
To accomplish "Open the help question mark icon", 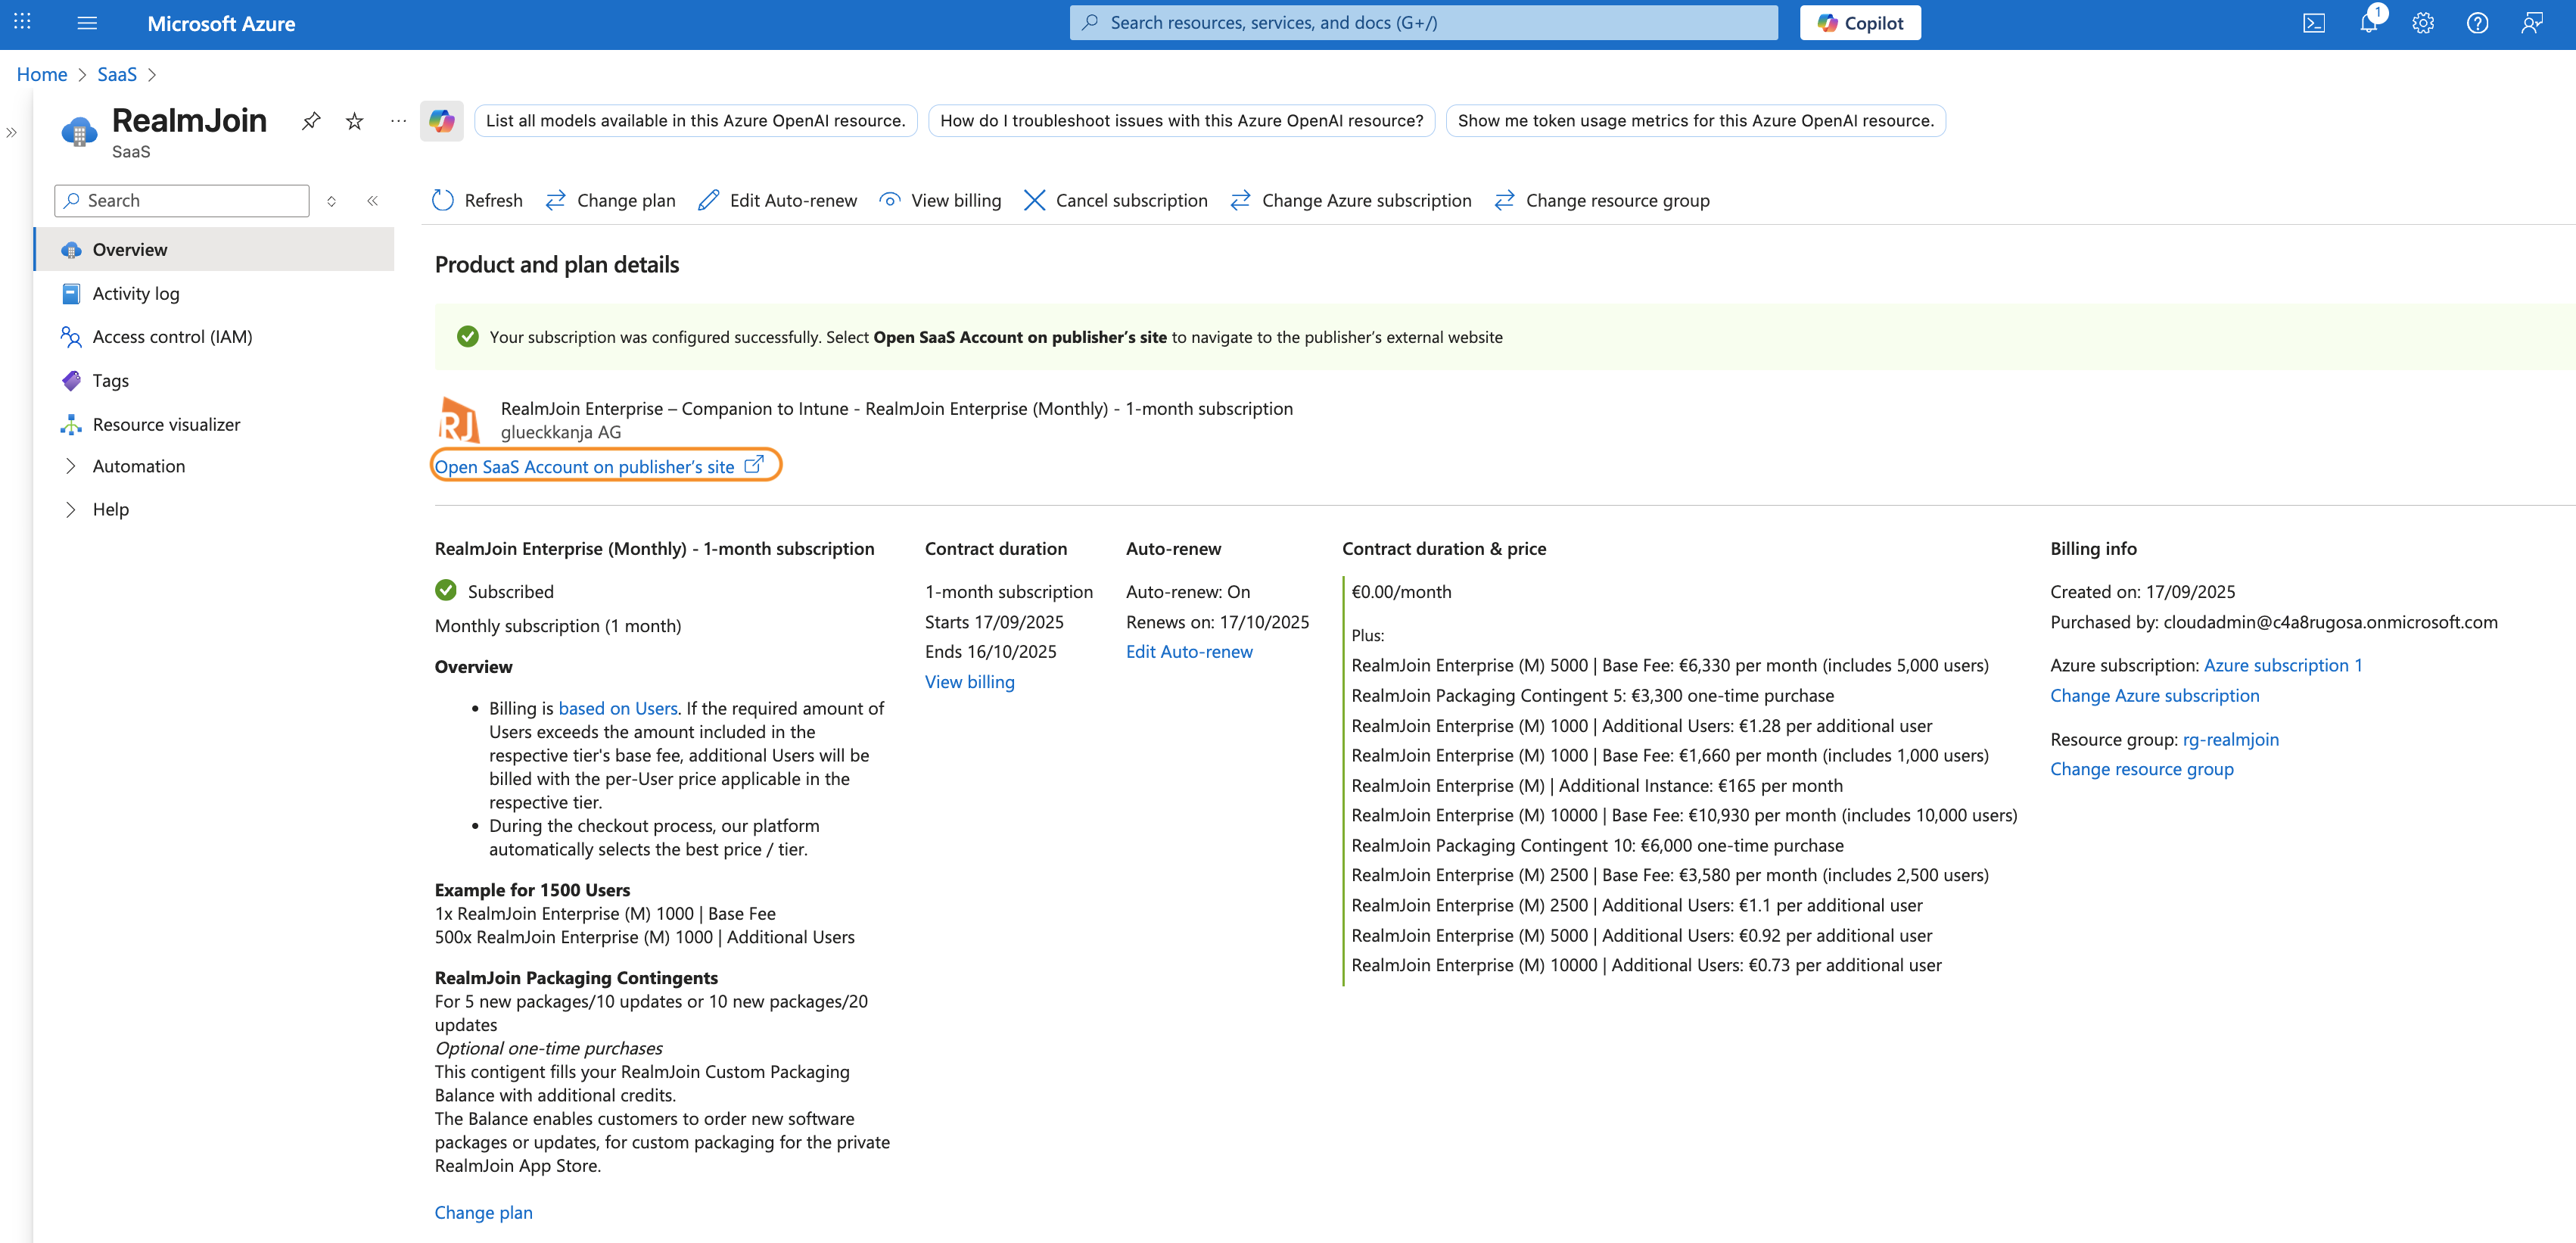I will coord(2477,23).
